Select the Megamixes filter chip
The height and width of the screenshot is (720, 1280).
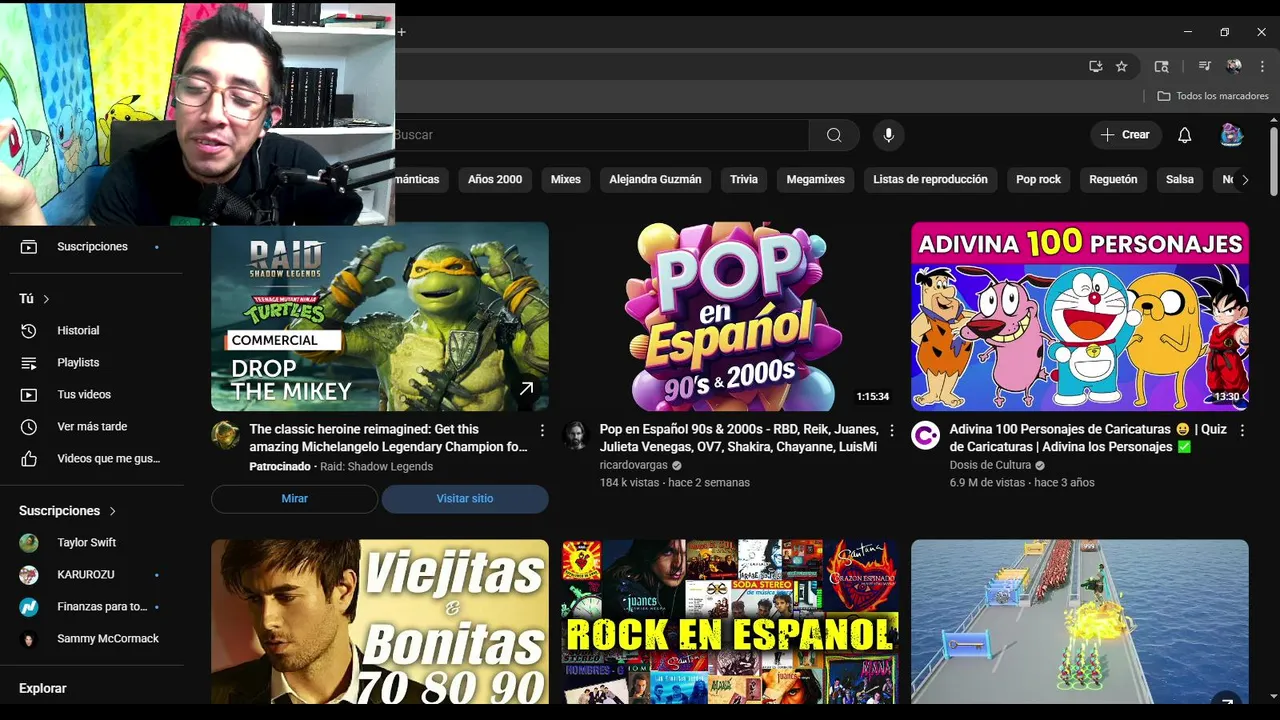pyautogui.click(x=816, y=180)
